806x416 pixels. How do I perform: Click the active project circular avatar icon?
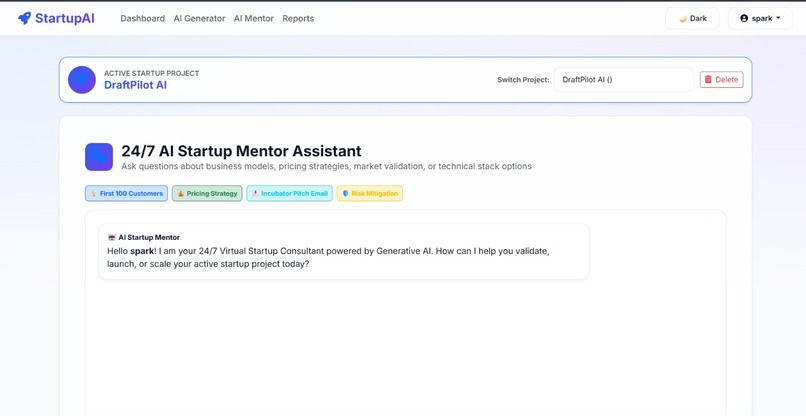tap(82, 80)
